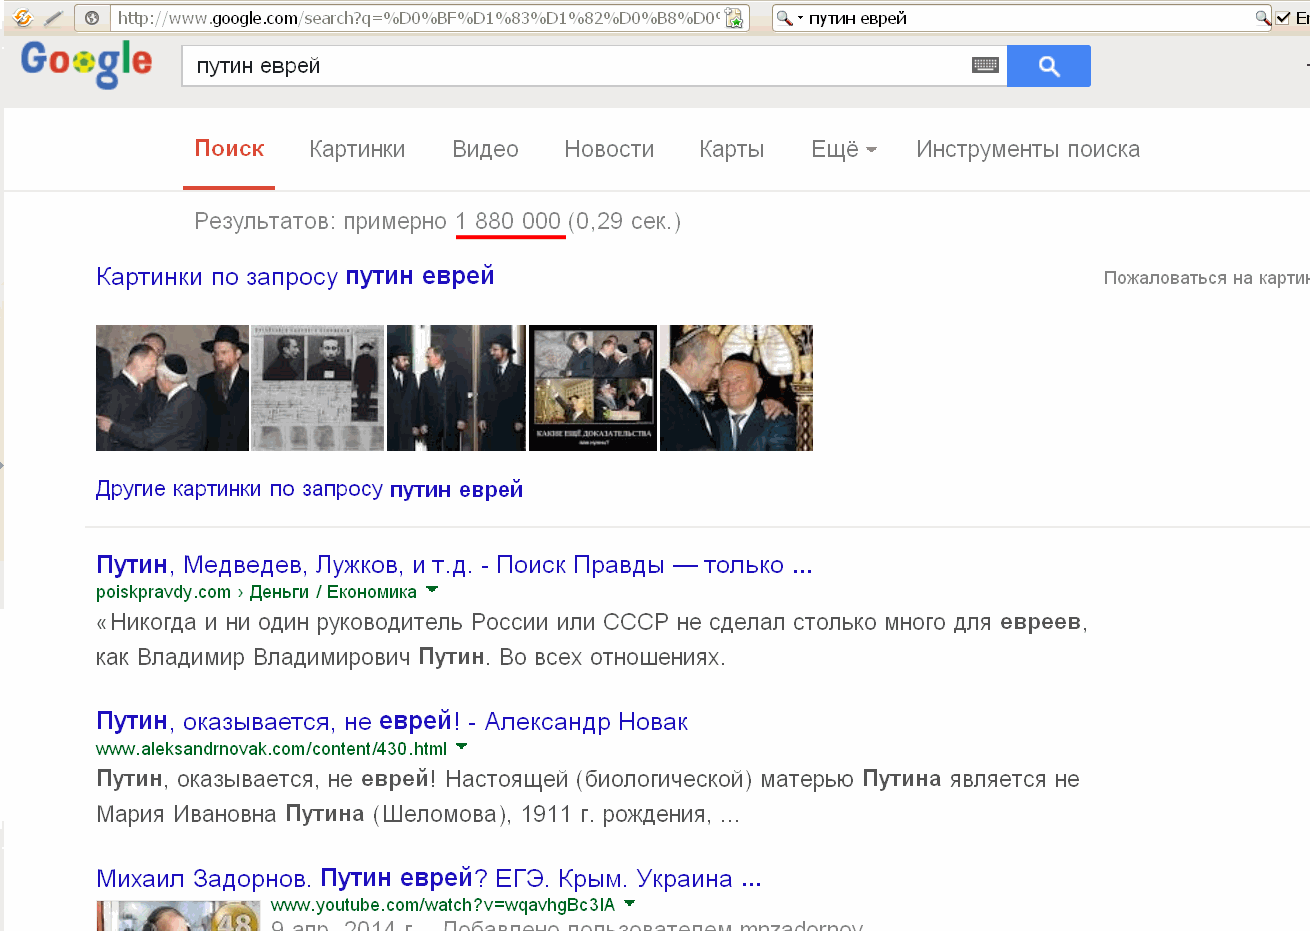Expand options arrow next to aleksandrnovak.com URL

coord(462,747)
